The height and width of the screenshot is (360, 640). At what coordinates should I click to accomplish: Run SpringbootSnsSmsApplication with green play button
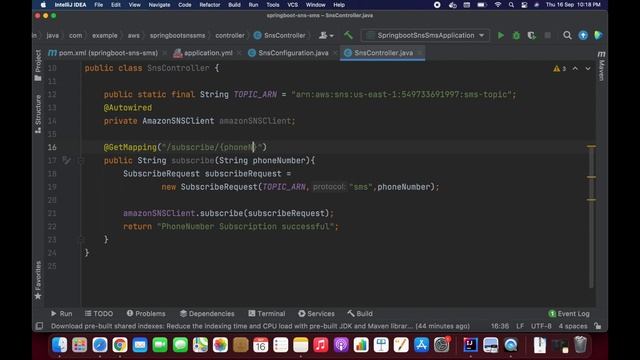501,36
